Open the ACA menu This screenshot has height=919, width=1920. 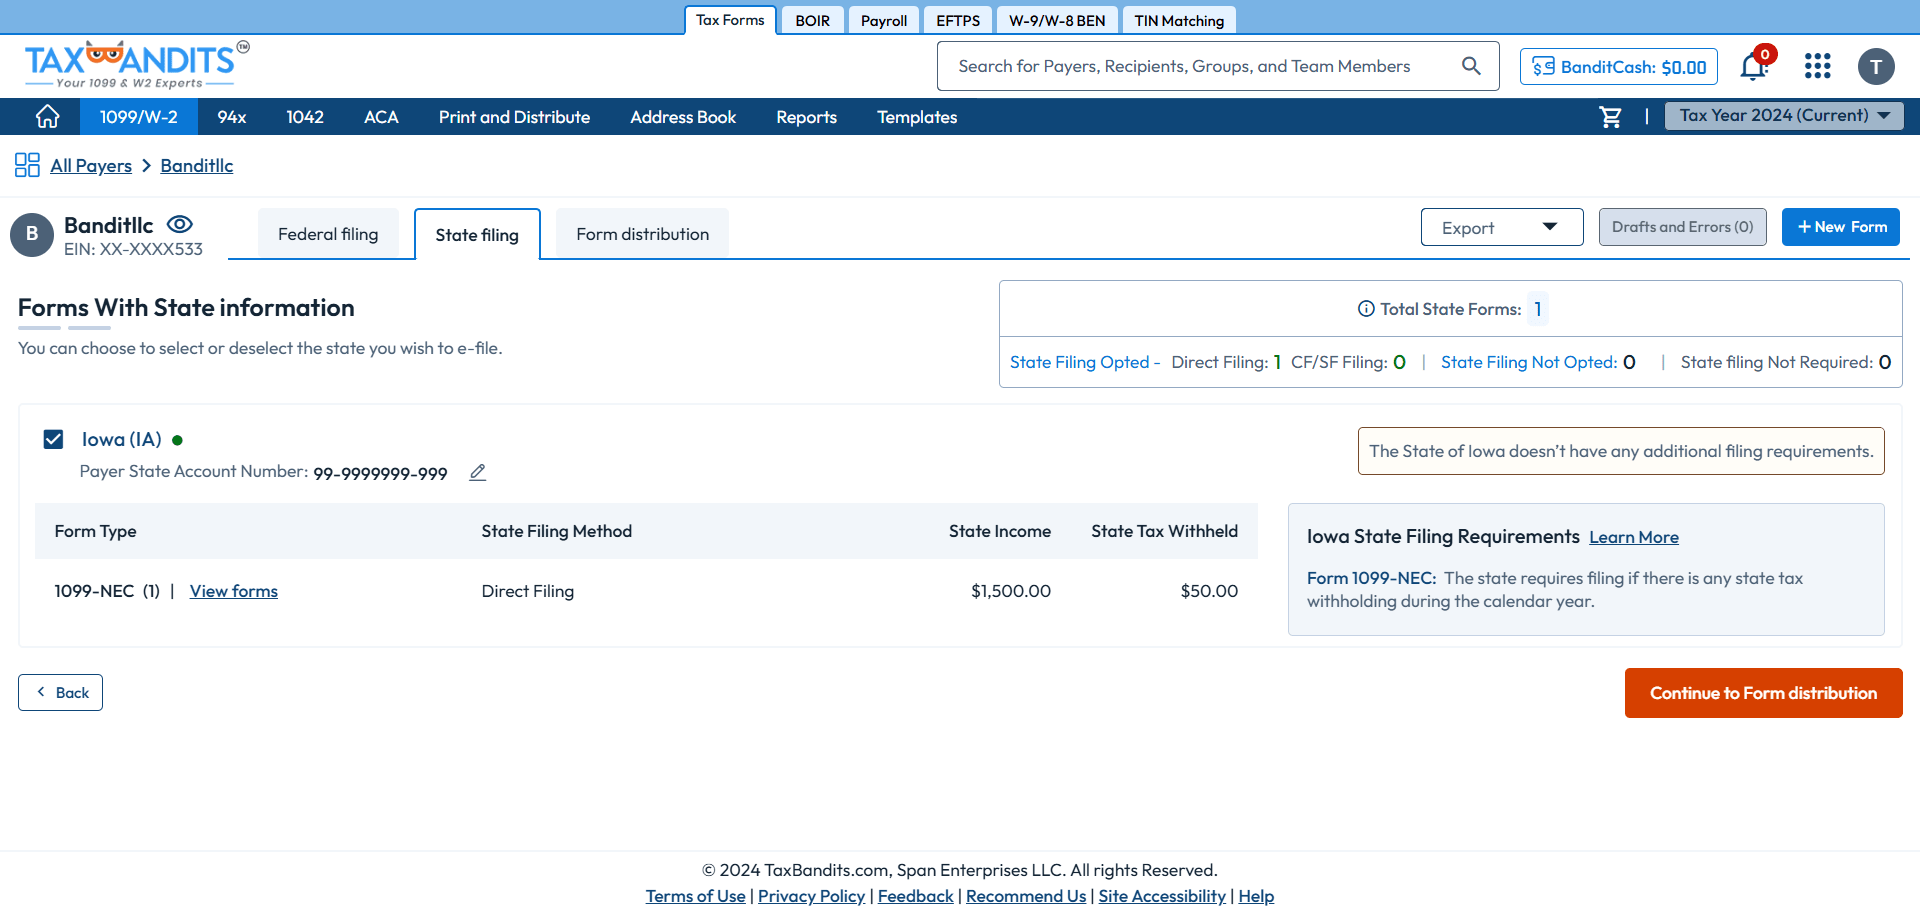(381, 117)
